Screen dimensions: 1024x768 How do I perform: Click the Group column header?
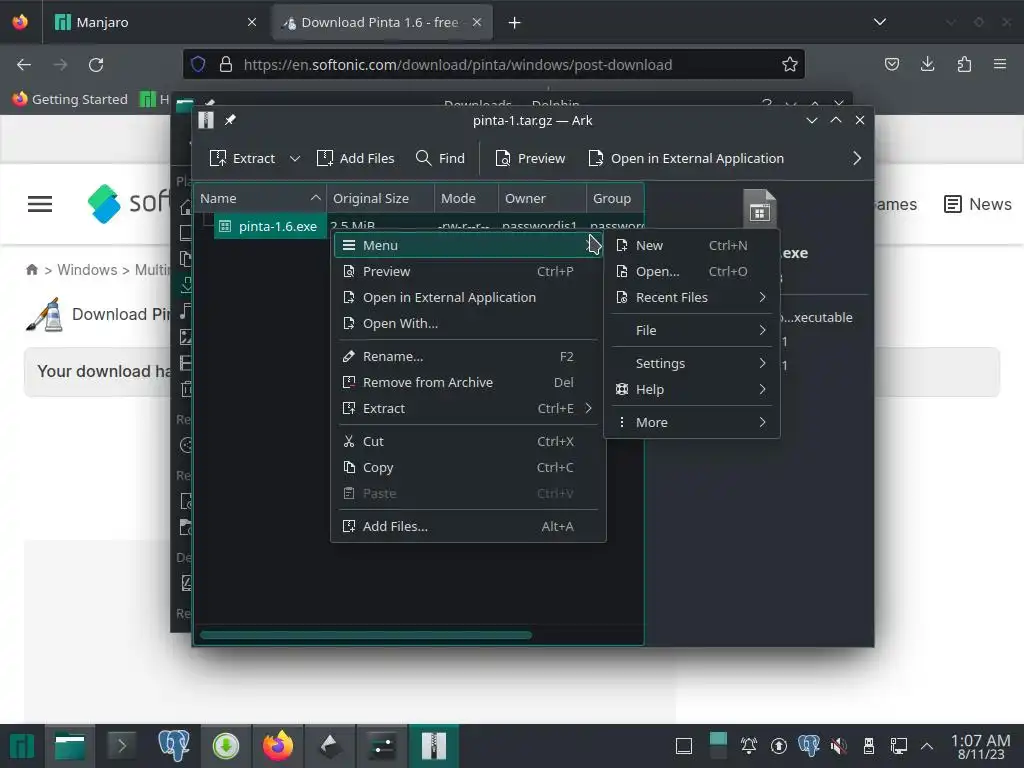(615, 199)
